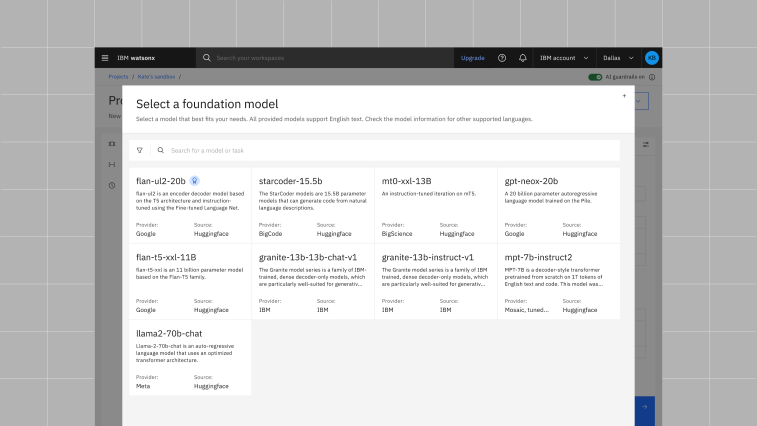Click the award badge on flan-ul2-20b
Viewport: 757px width, 426px height.
(x=195, y=181)
